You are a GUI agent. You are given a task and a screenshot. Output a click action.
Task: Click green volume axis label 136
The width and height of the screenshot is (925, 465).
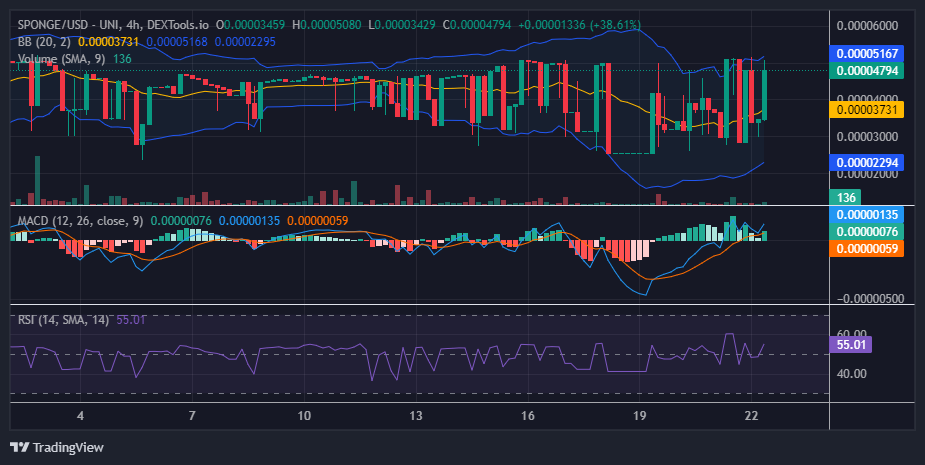pyautogui.click(x=845, y=197)
